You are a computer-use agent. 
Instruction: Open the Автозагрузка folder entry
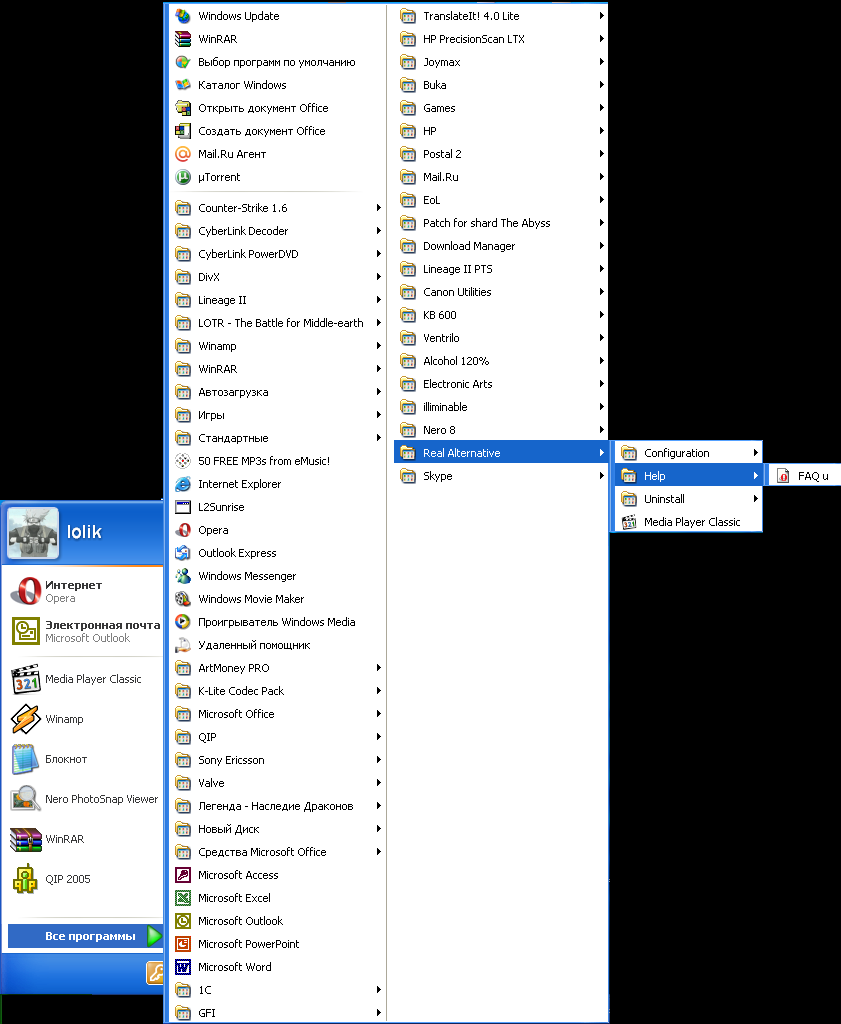(x=278, y=392)
